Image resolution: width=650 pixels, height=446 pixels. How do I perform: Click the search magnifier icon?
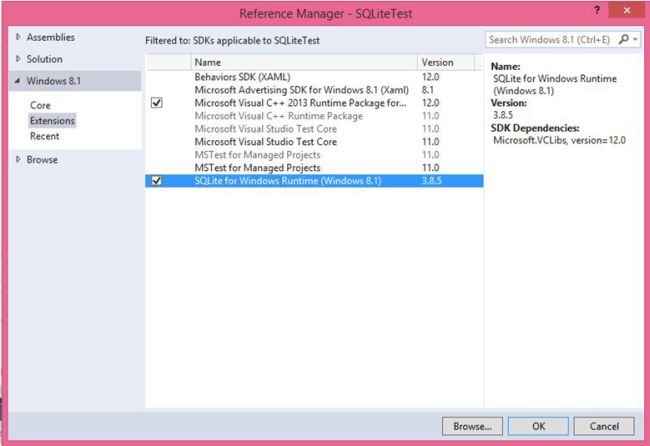(623, 39)
